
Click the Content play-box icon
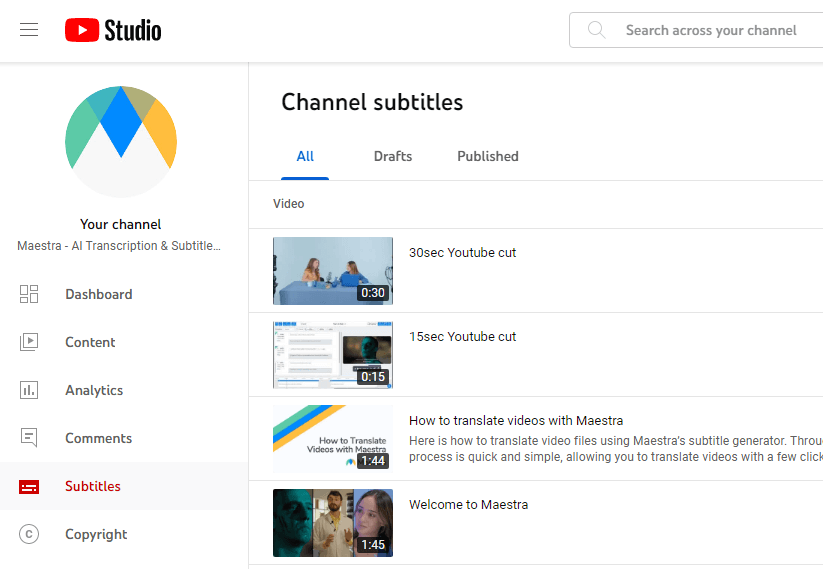click(x=29, y=342)
